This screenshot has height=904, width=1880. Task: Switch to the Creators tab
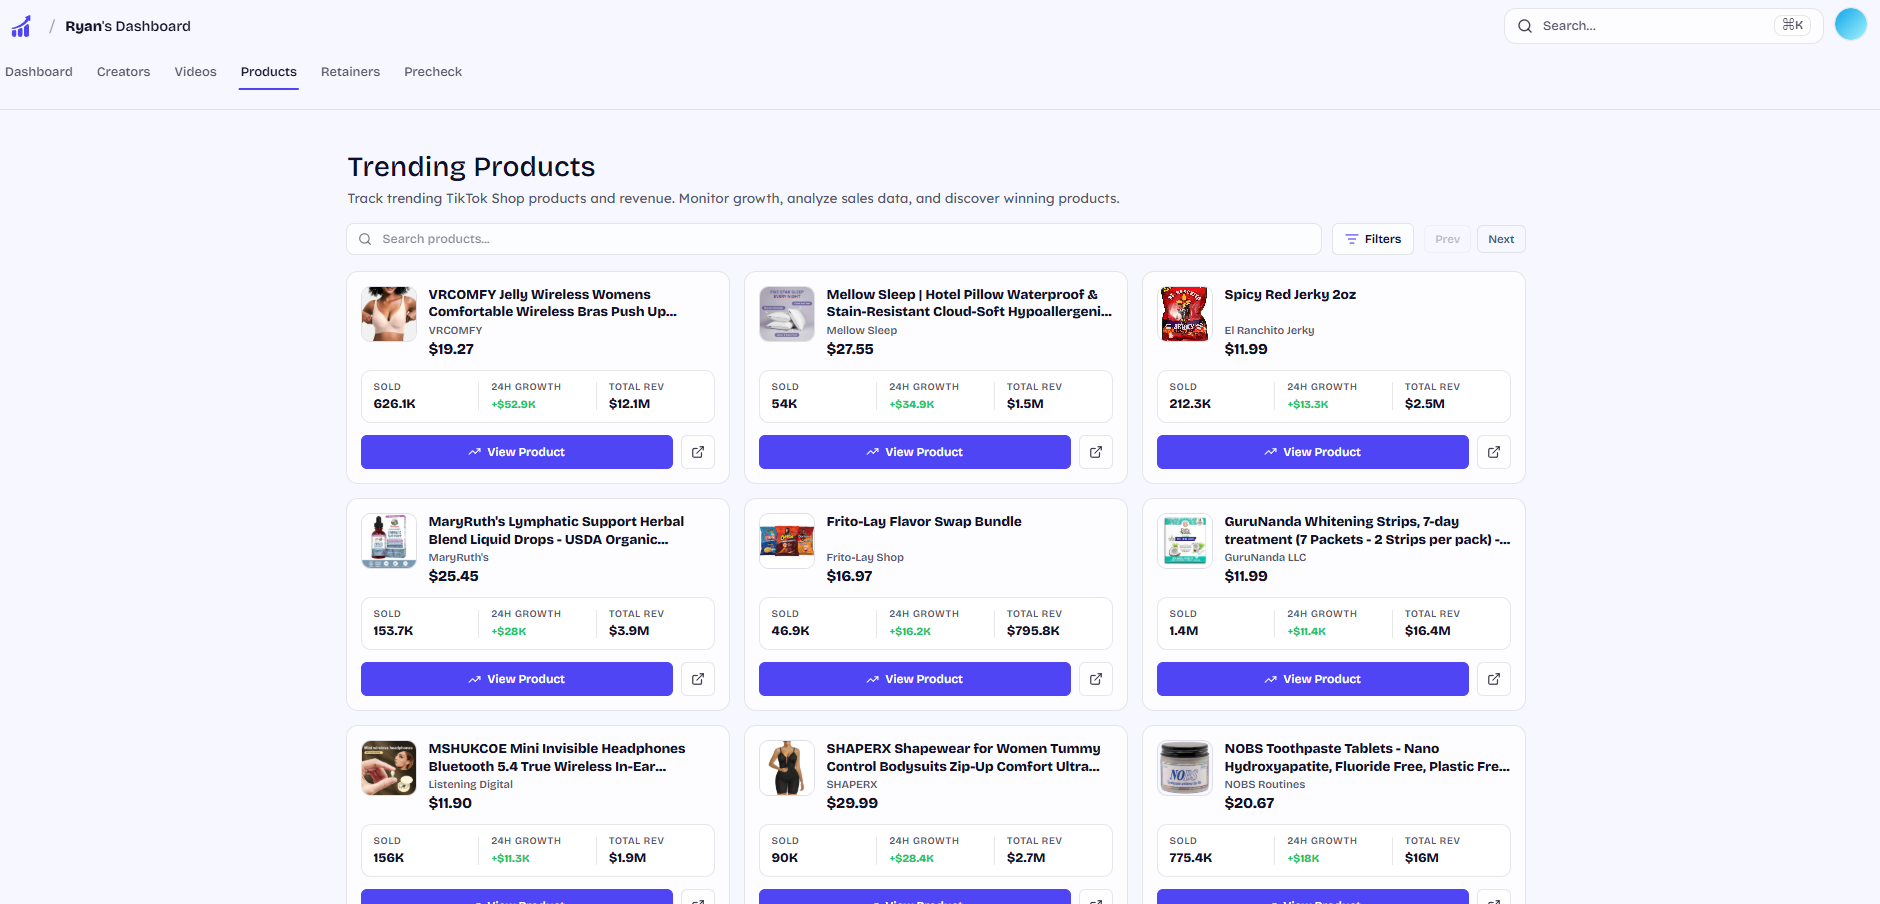[123, 72]
